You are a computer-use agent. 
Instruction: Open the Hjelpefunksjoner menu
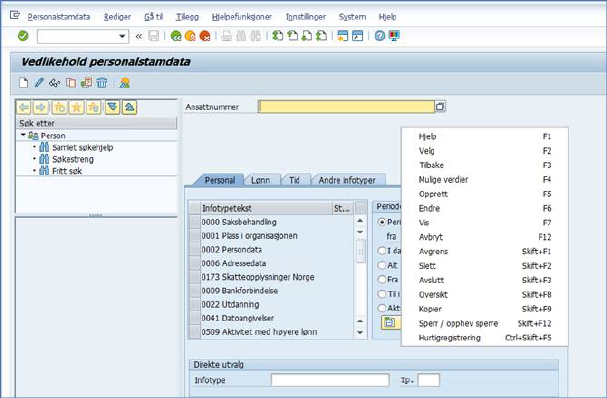242,17
